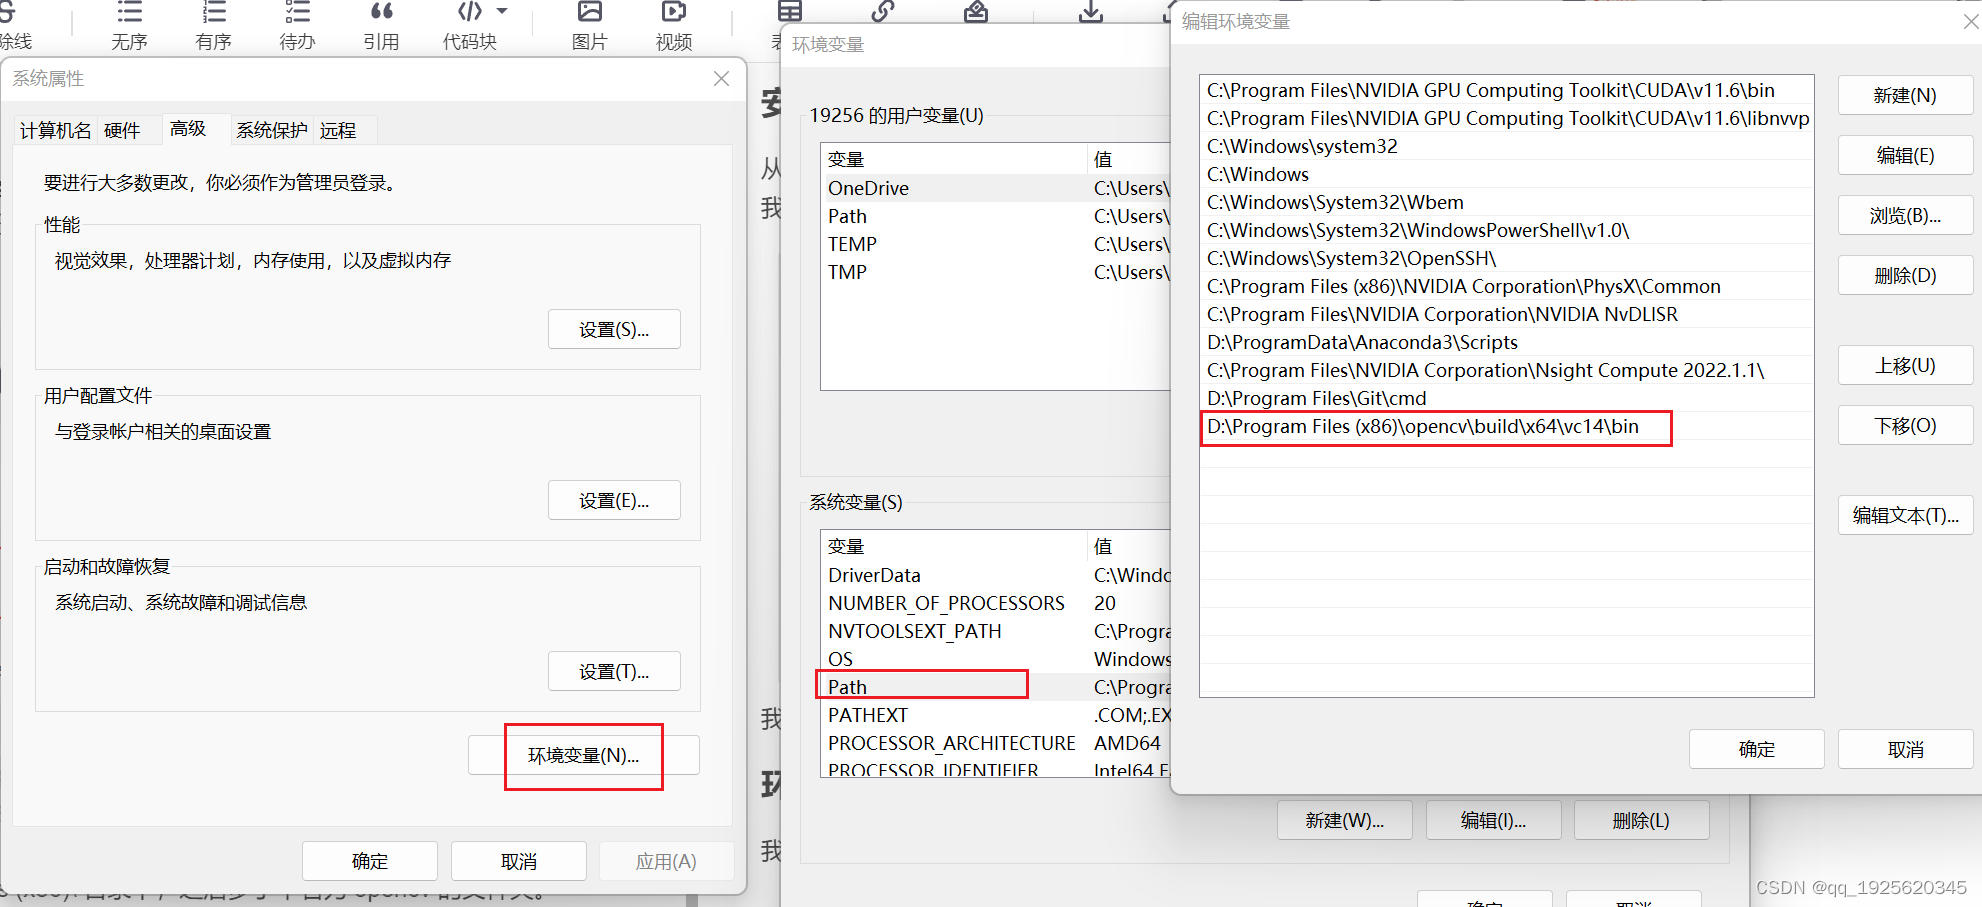
Task: Select NVTOOLSEXT_PATH system variable
Action: (995, 631)
